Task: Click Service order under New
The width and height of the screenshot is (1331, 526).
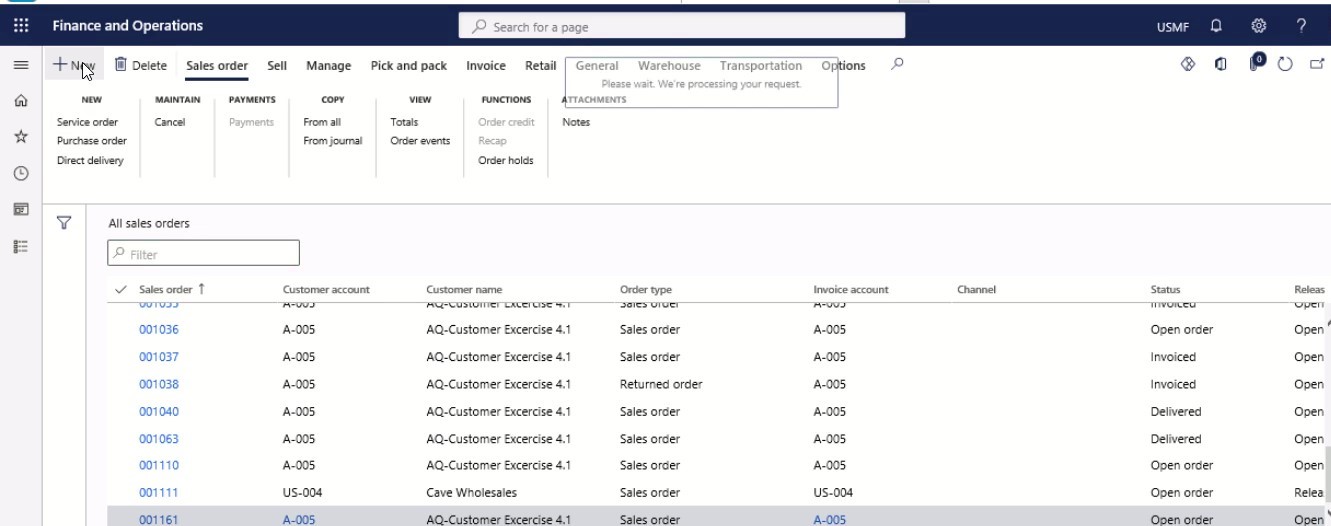Action: 88,122
